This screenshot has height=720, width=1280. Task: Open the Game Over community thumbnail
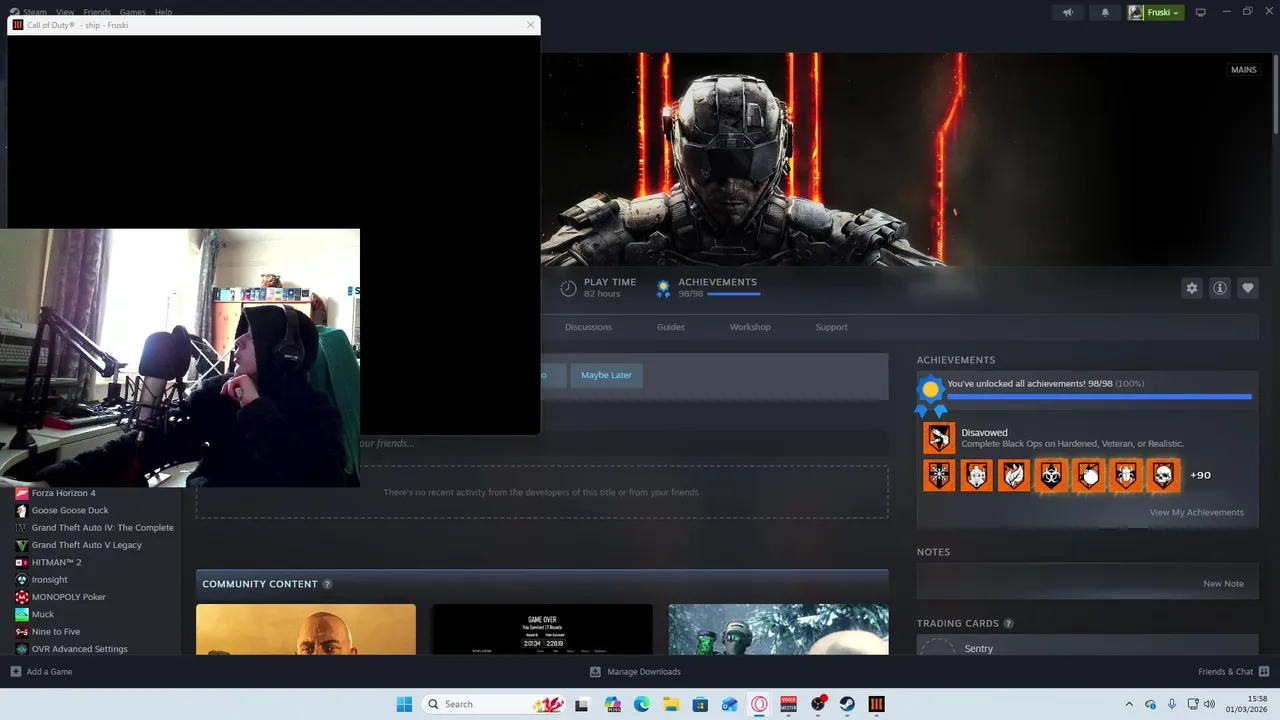click(542, 629)
